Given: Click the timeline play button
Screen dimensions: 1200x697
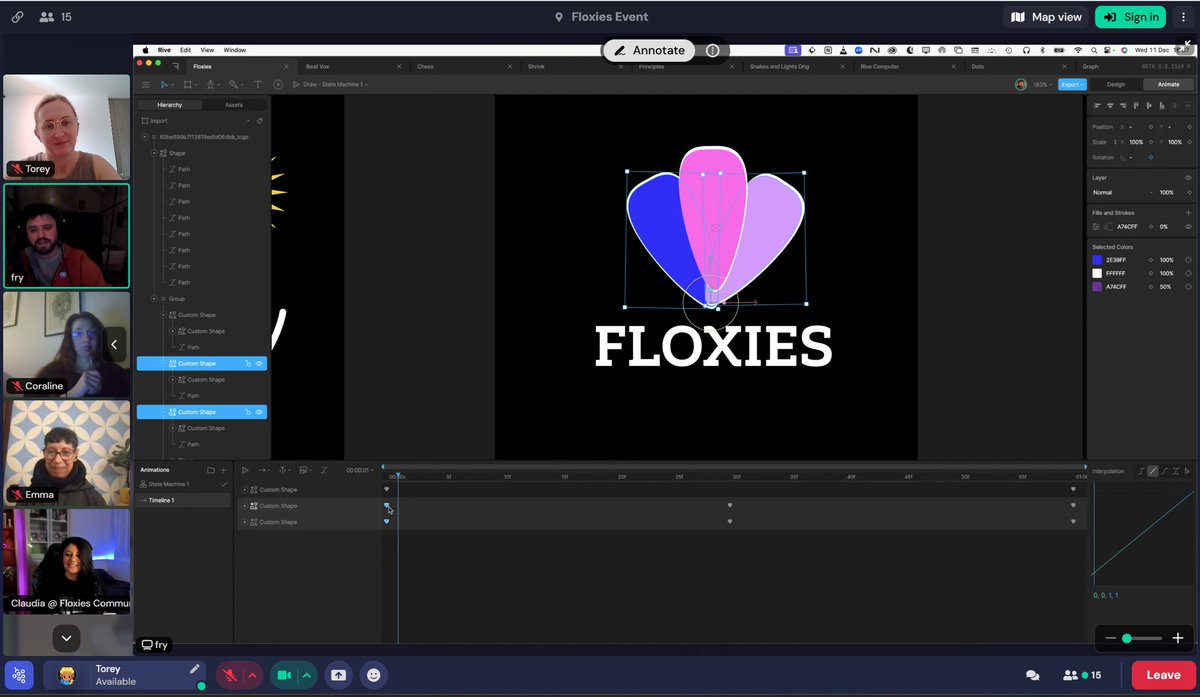Looking at the screenshot, I should [245, 470].
